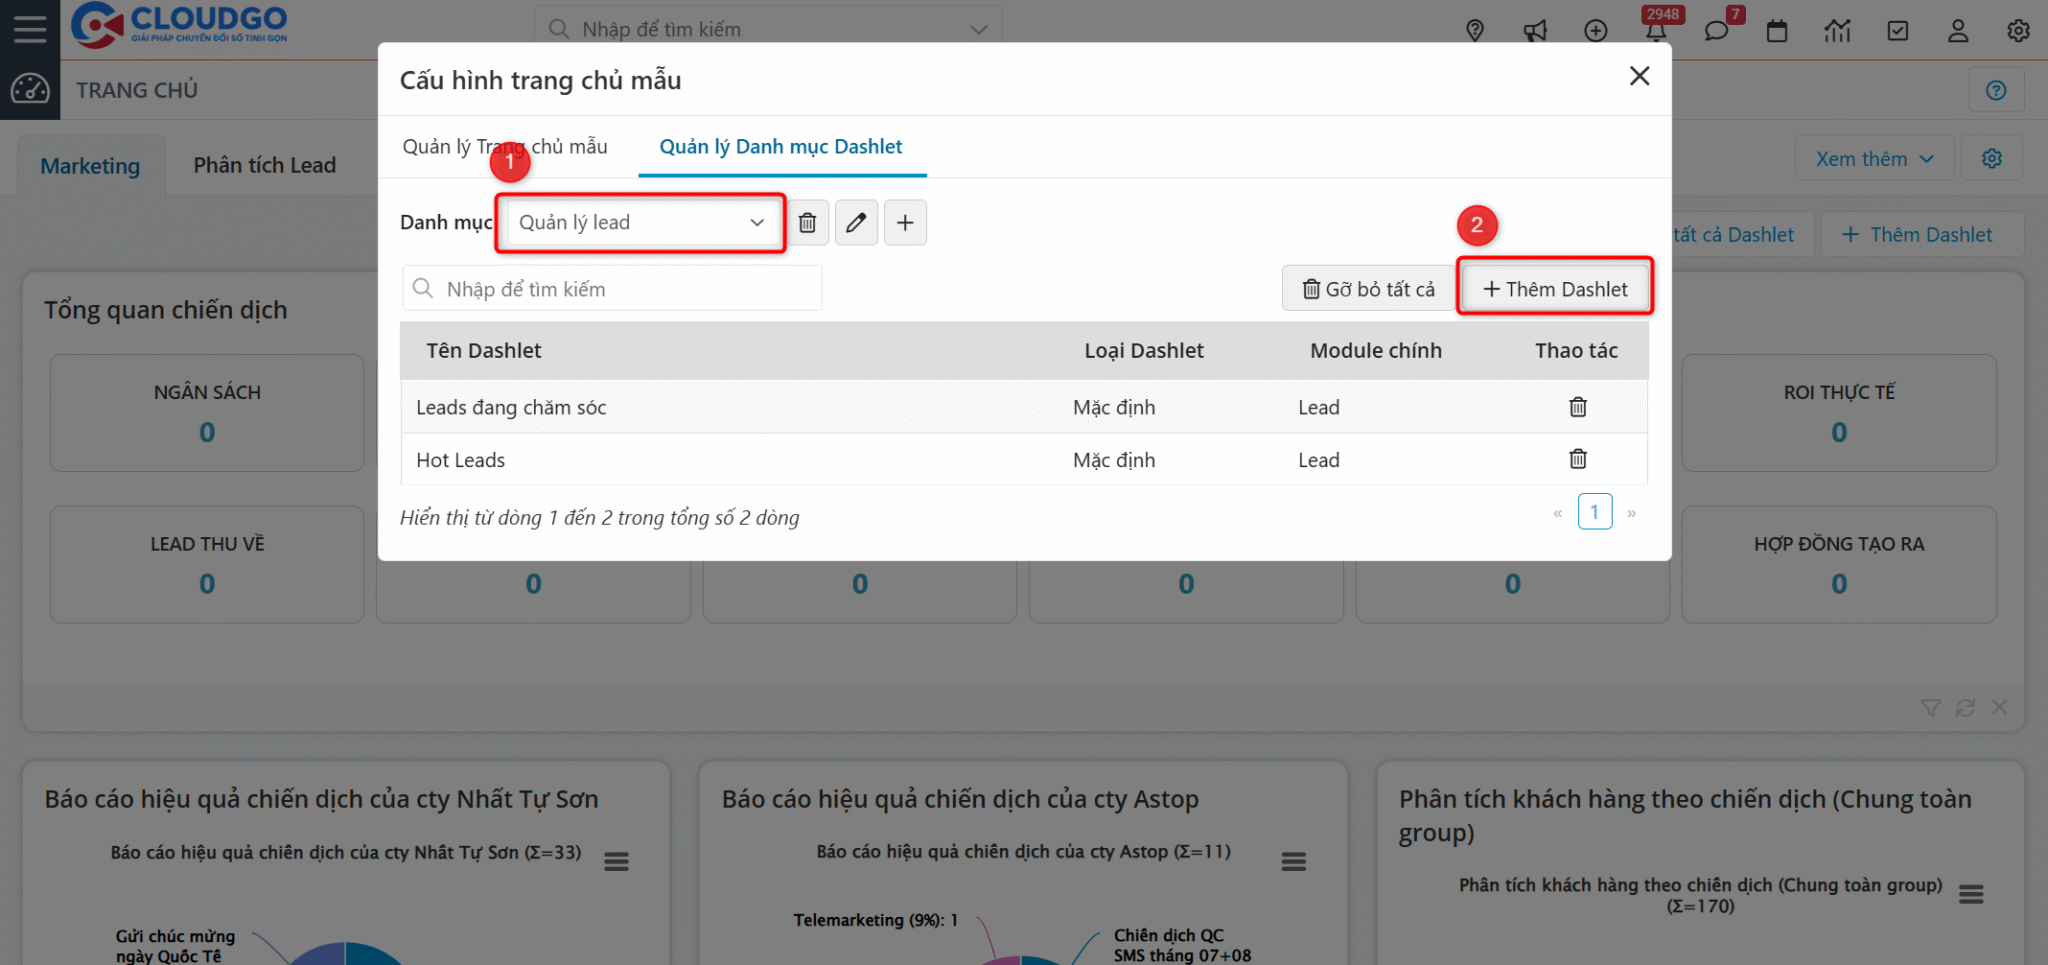Click the next page double-arrow
The width and height of the screenshot is (2048, 965).
[x=1631, y=513]
